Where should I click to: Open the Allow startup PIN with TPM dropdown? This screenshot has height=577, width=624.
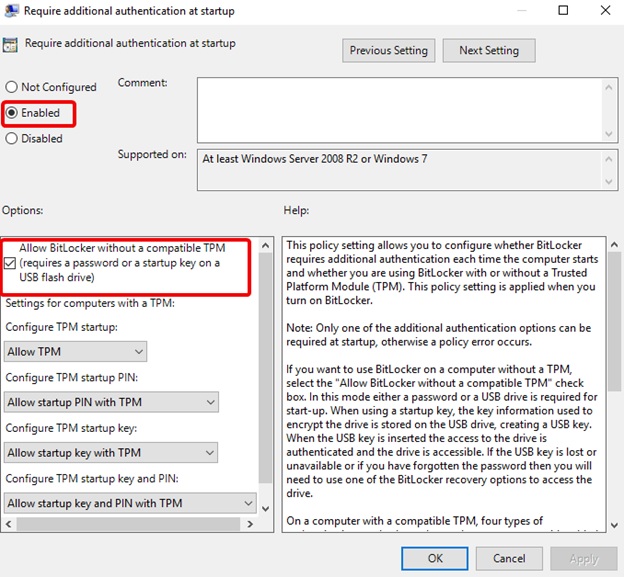111,402
